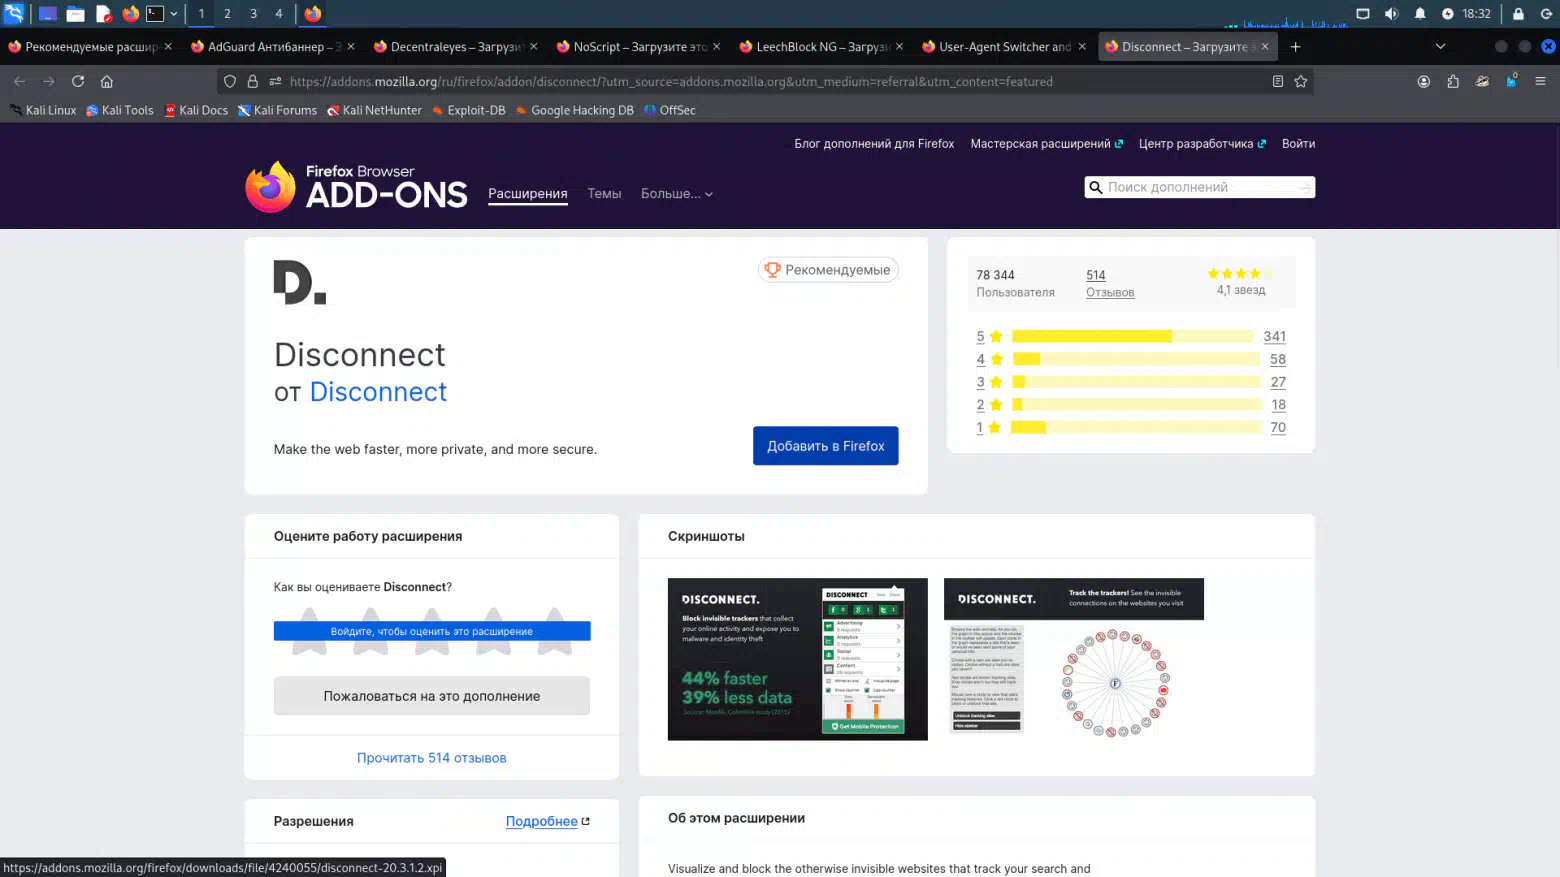Open the list all tabs dropdown
Viewport: 1560px width, 877px height.
point(1440,47)
